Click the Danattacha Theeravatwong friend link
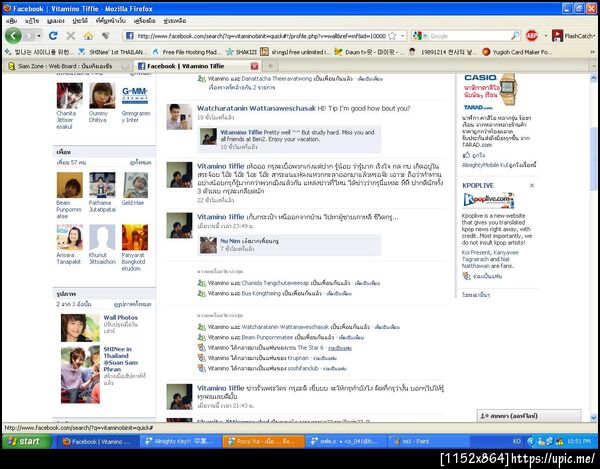The image size is (600, 469). click(277, 78)
